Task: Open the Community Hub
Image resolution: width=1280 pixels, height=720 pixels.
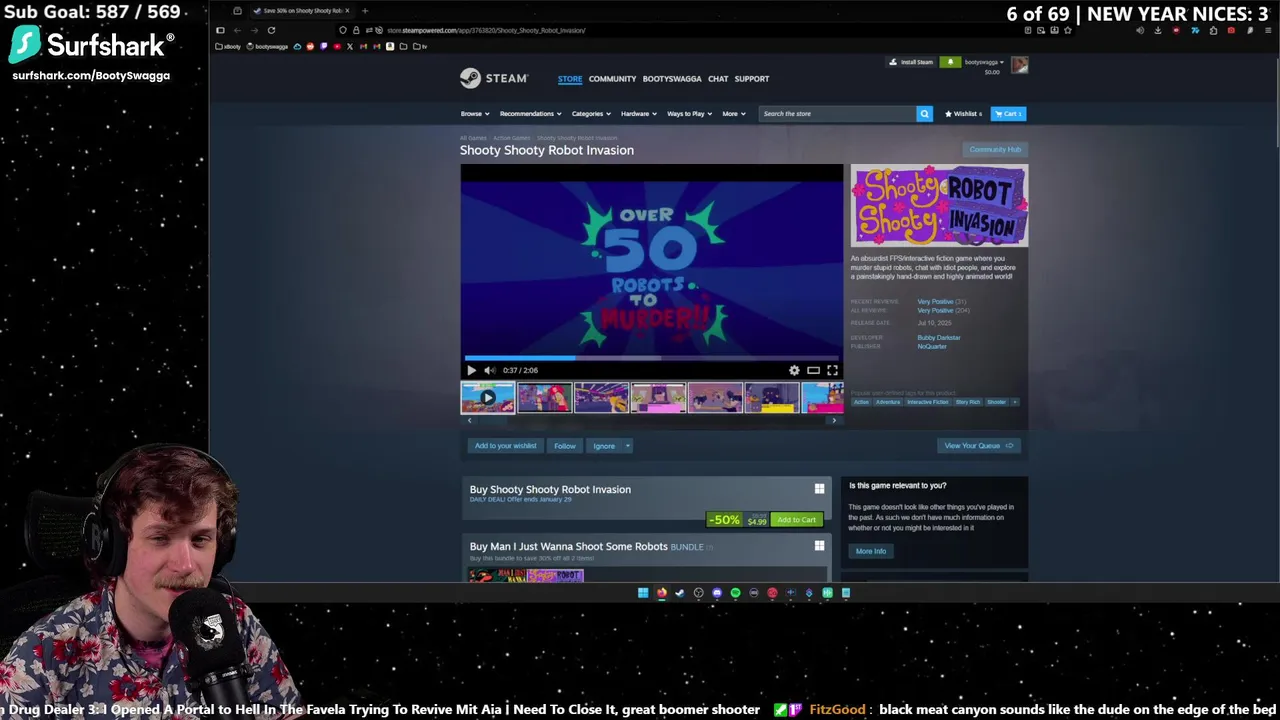Action: click(x=995, y=149)
